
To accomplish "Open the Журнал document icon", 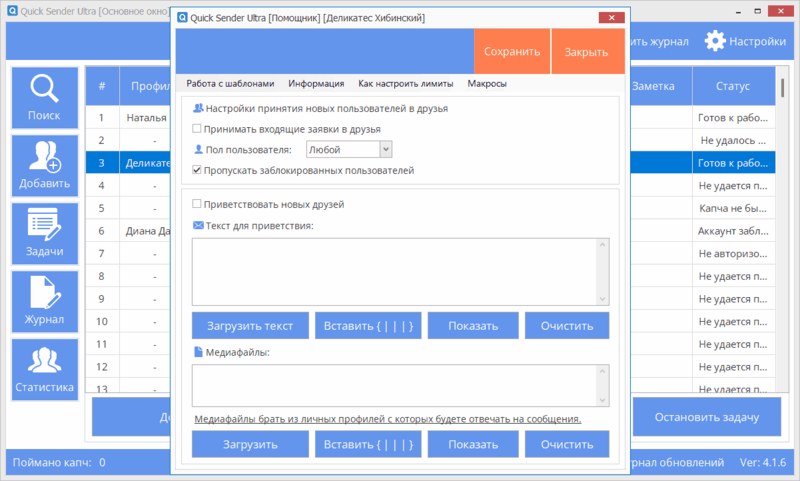I will 43,294.
